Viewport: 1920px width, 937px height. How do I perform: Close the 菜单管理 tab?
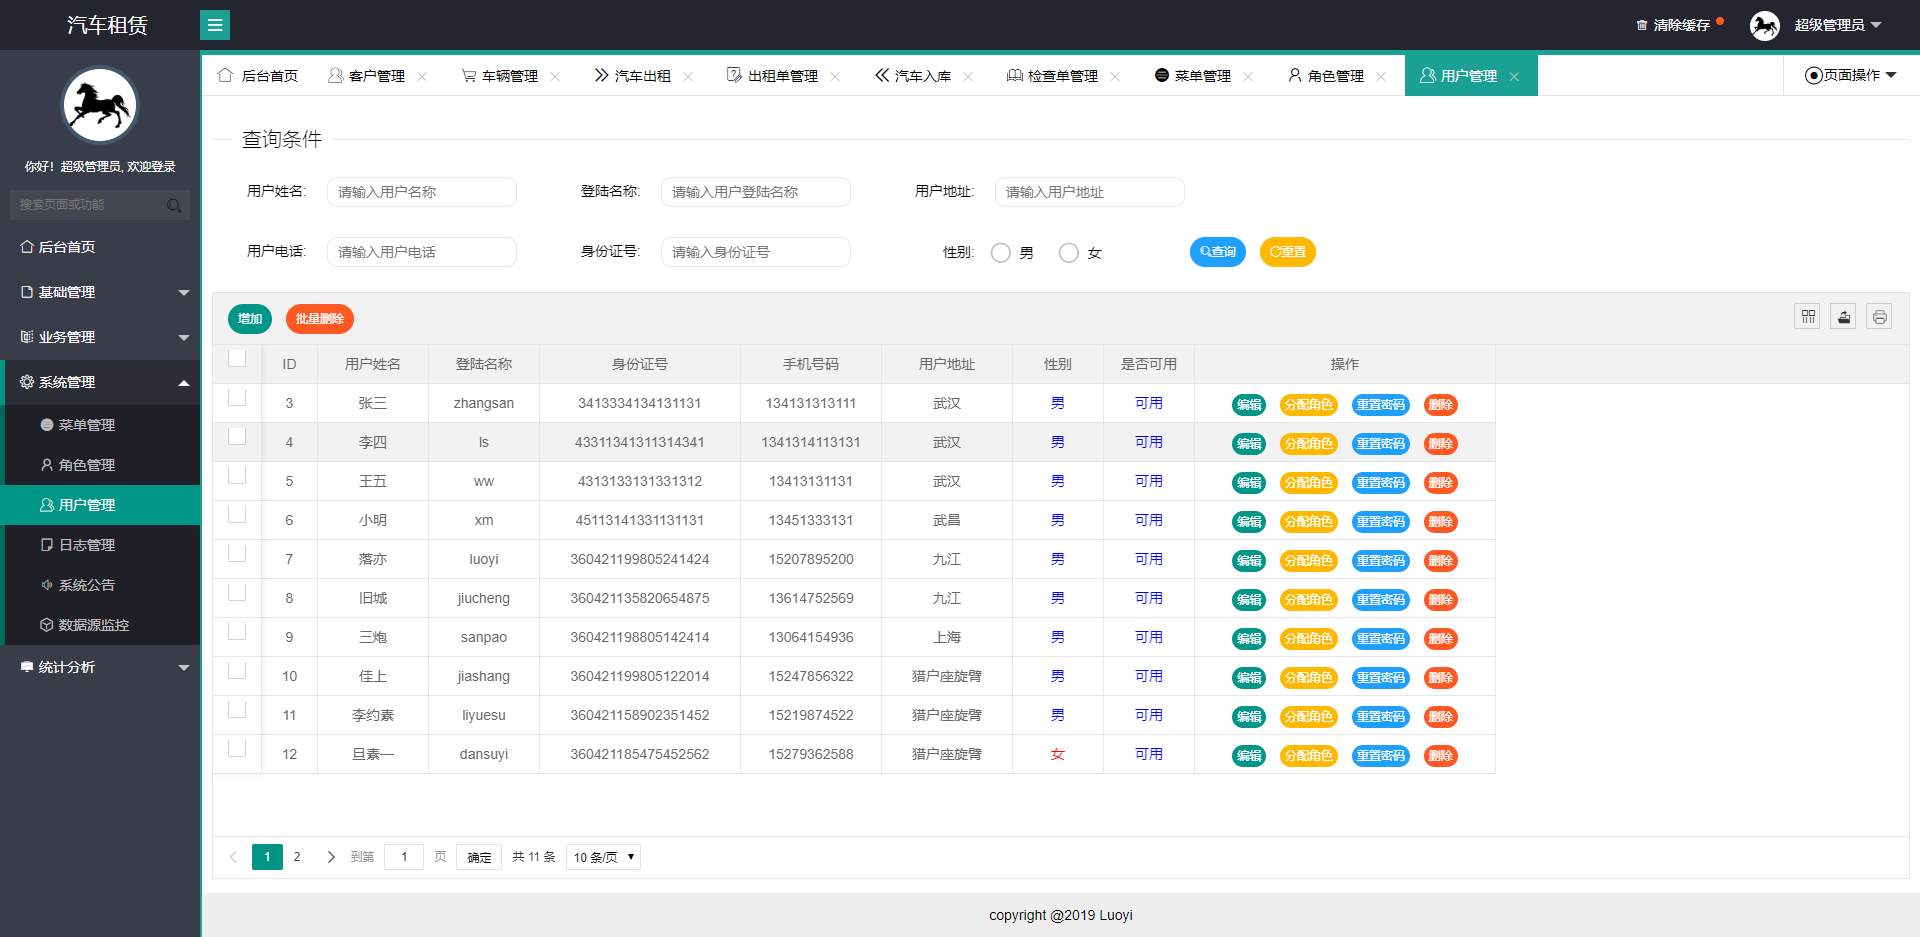(1248, 77)
